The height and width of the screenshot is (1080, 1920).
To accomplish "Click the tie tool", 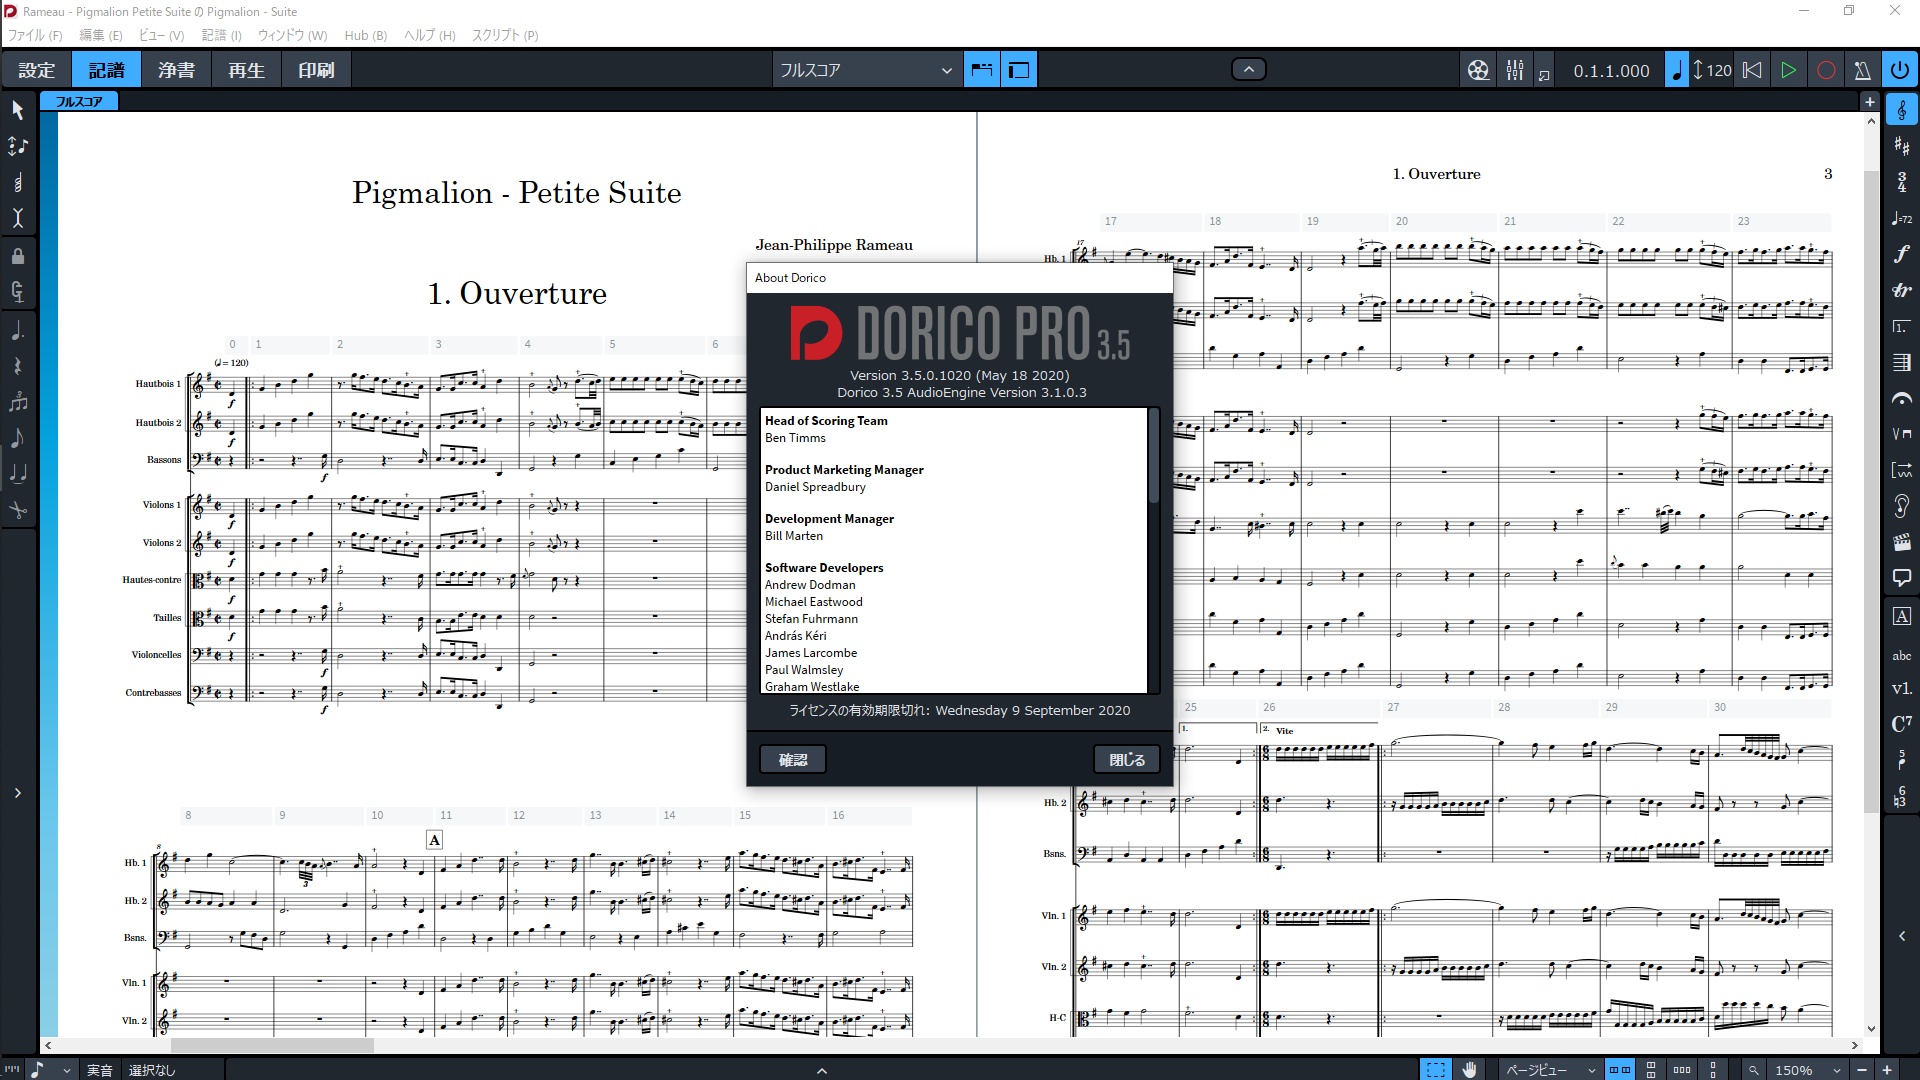I will click(x=18, y=474).
